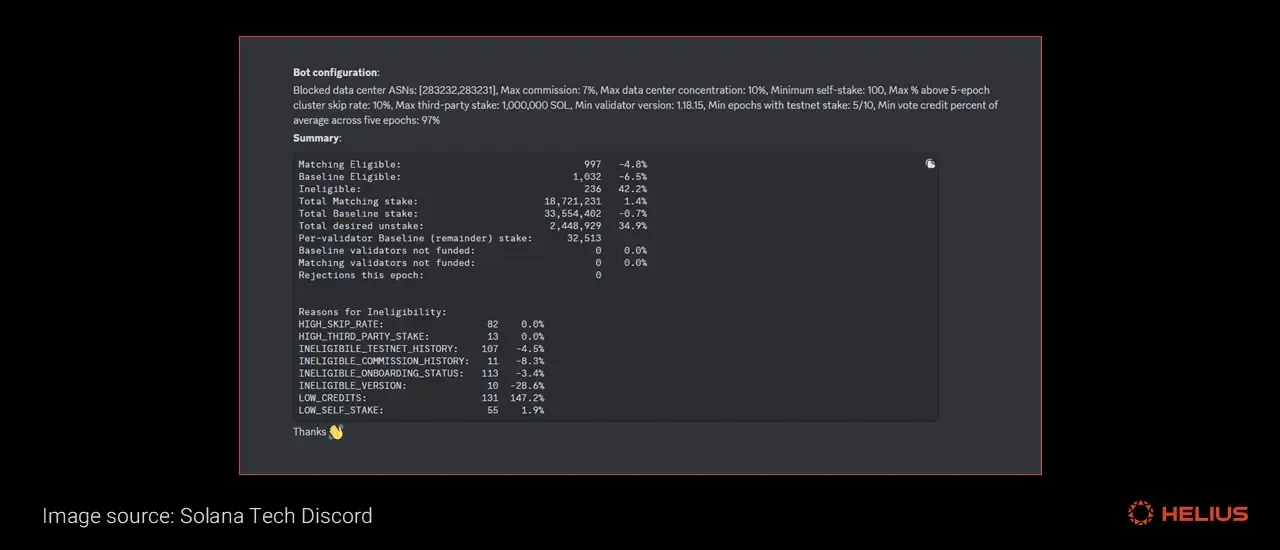The height and width of the screenshot is (550, 1280).
Task: Click the Baseline Eligible row
Action: pyautogui.click(x=472, y=177)
